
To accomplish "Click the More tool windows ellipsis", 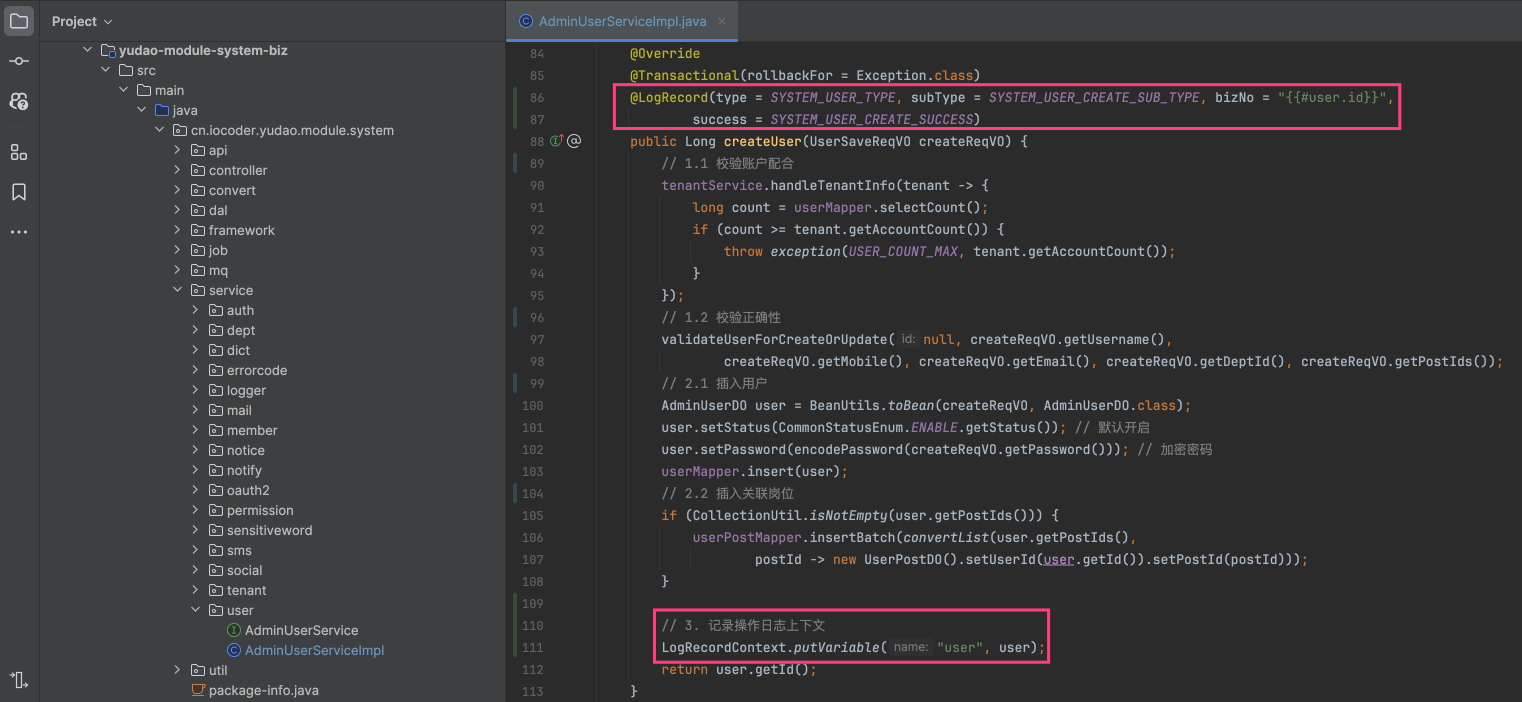I will [x=19, y=232].
